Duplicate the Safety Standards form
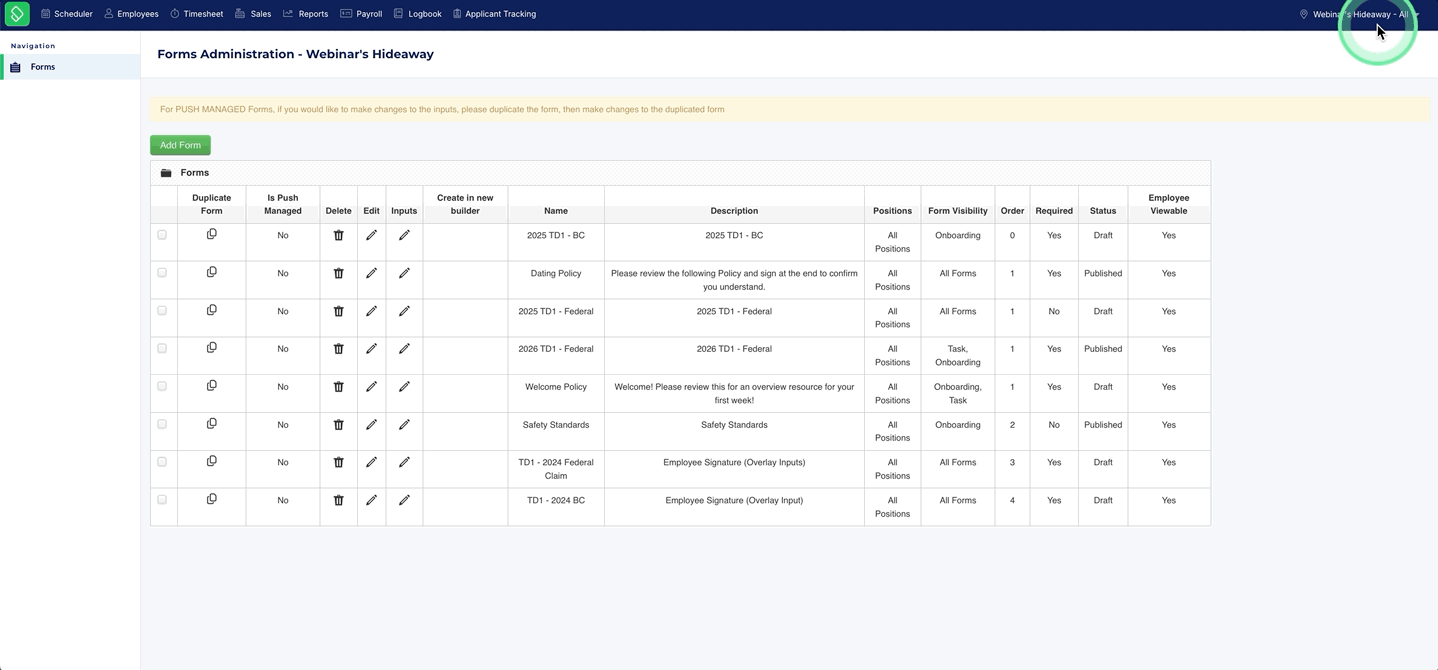Viewport: 1438px width, 670px height. (211, 424)
